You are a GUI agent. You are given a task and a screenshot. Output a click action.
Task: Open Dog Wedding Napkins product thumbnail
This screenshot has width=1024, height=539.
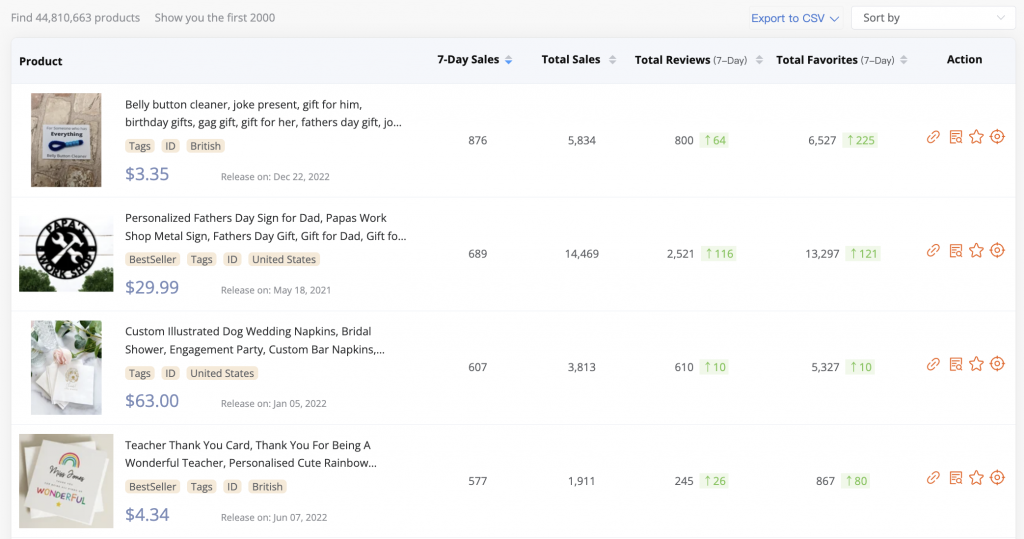tap(66, 367)
